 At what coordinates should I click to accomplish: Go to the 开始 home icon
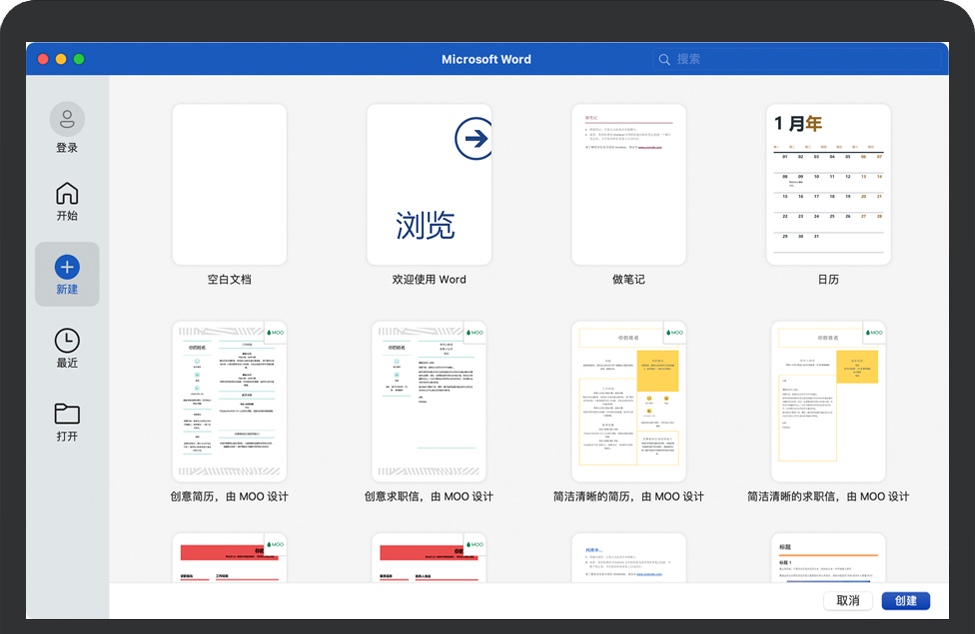(67, 193)
